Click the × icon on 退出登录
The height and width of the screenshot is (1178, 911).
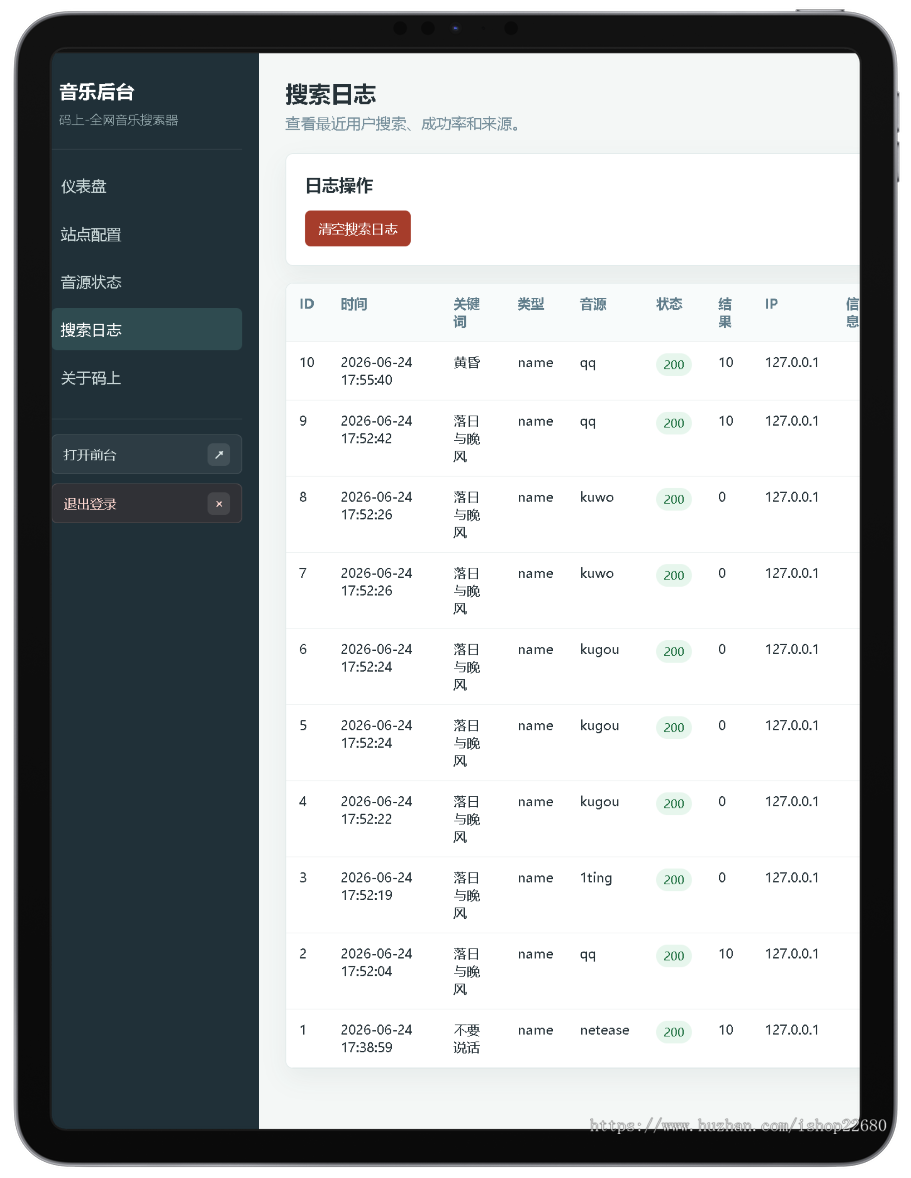(219, 504)
